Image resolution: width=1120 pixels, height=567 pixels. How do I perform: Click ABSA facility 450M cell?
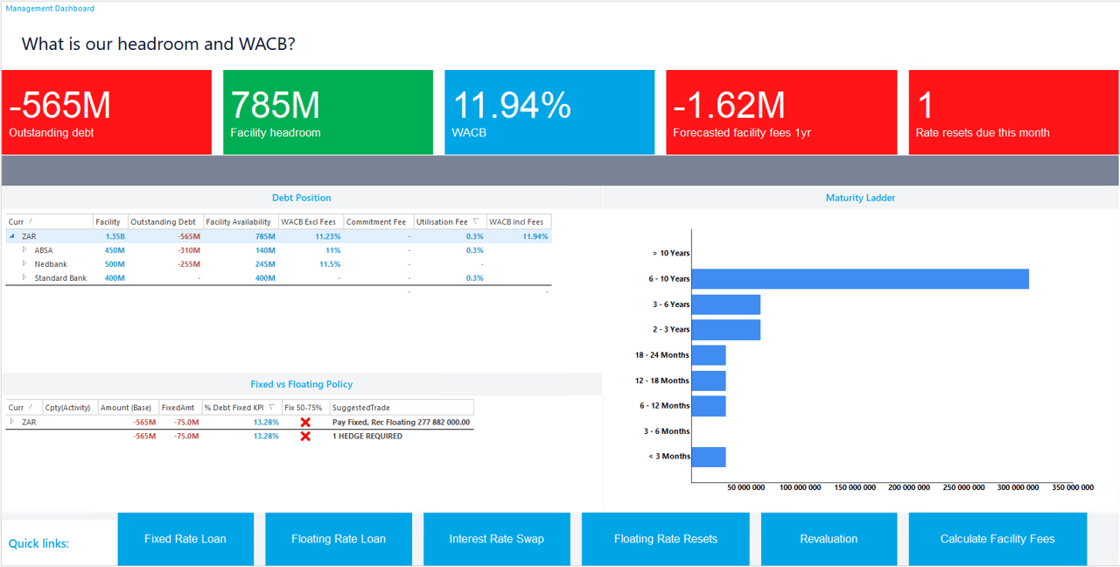tap(115, 250)
